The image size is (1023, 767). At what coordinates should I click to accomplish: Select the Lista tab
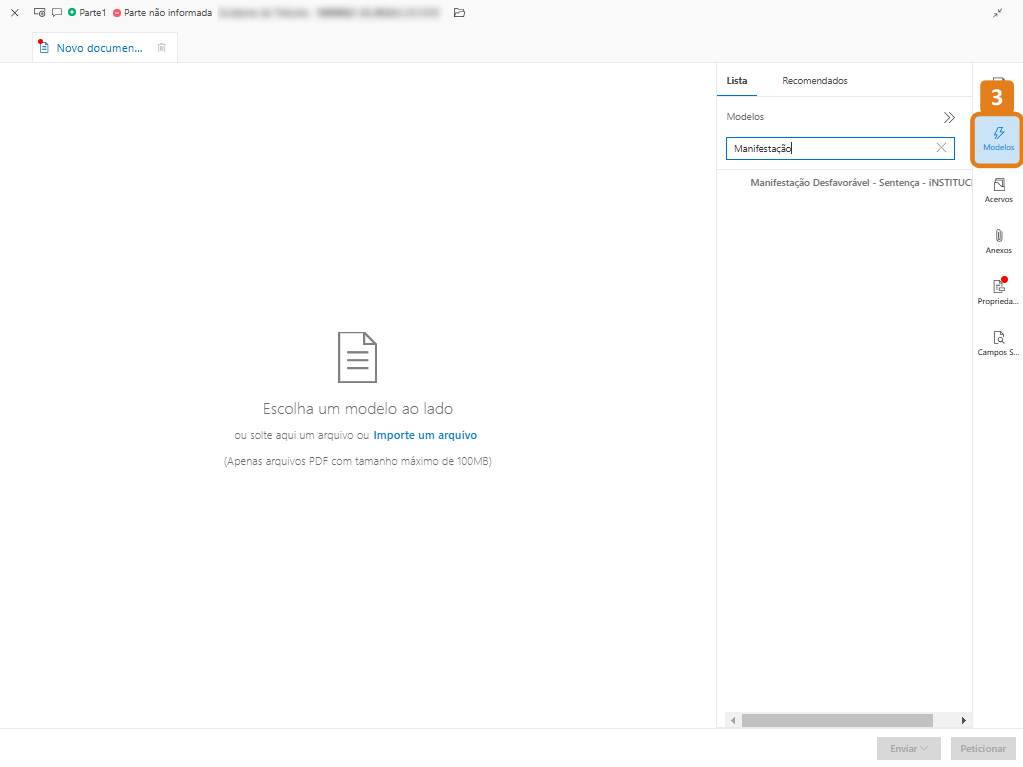click(736, 80)
